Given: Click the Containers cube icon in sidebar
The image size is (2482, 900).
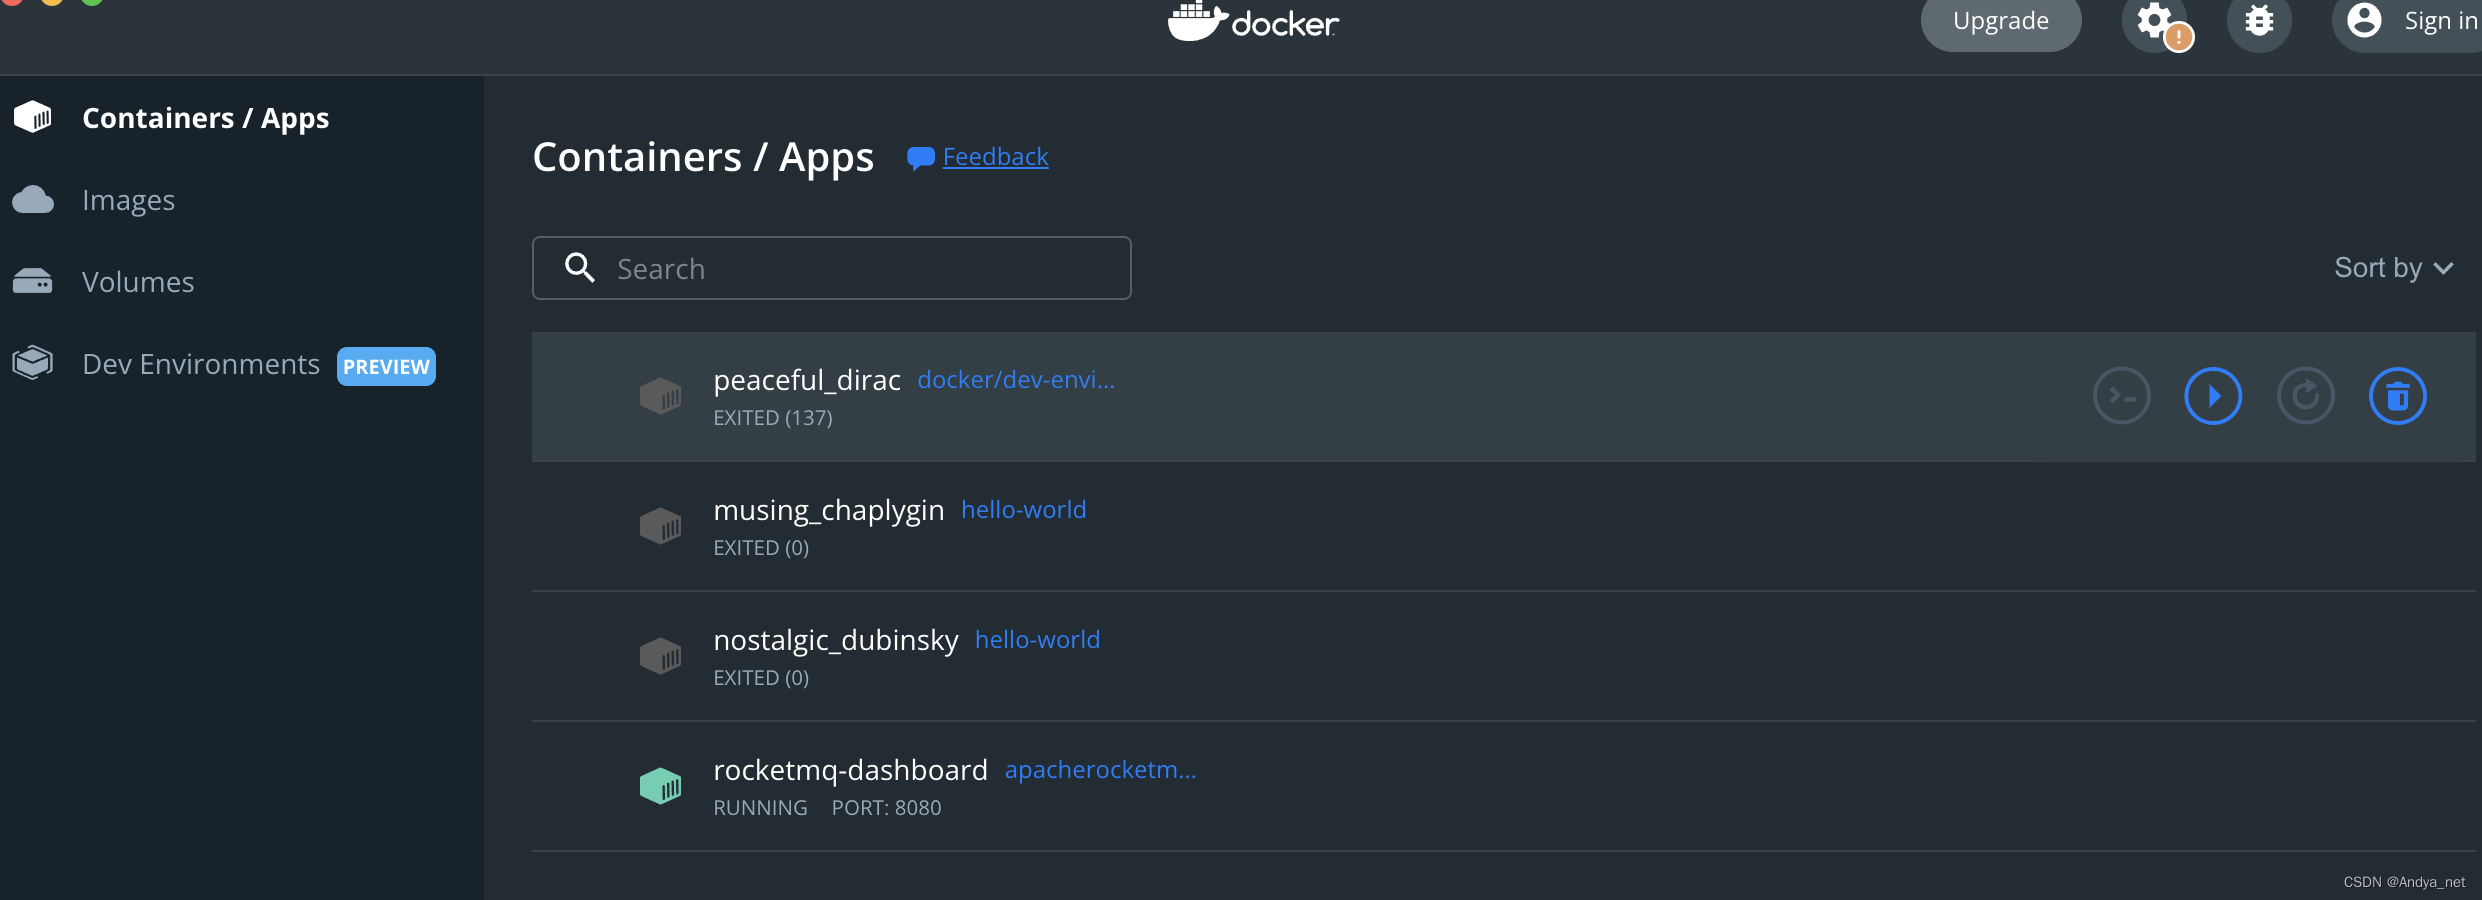Looking at the screenshot, I should click(x=33, y=117).
